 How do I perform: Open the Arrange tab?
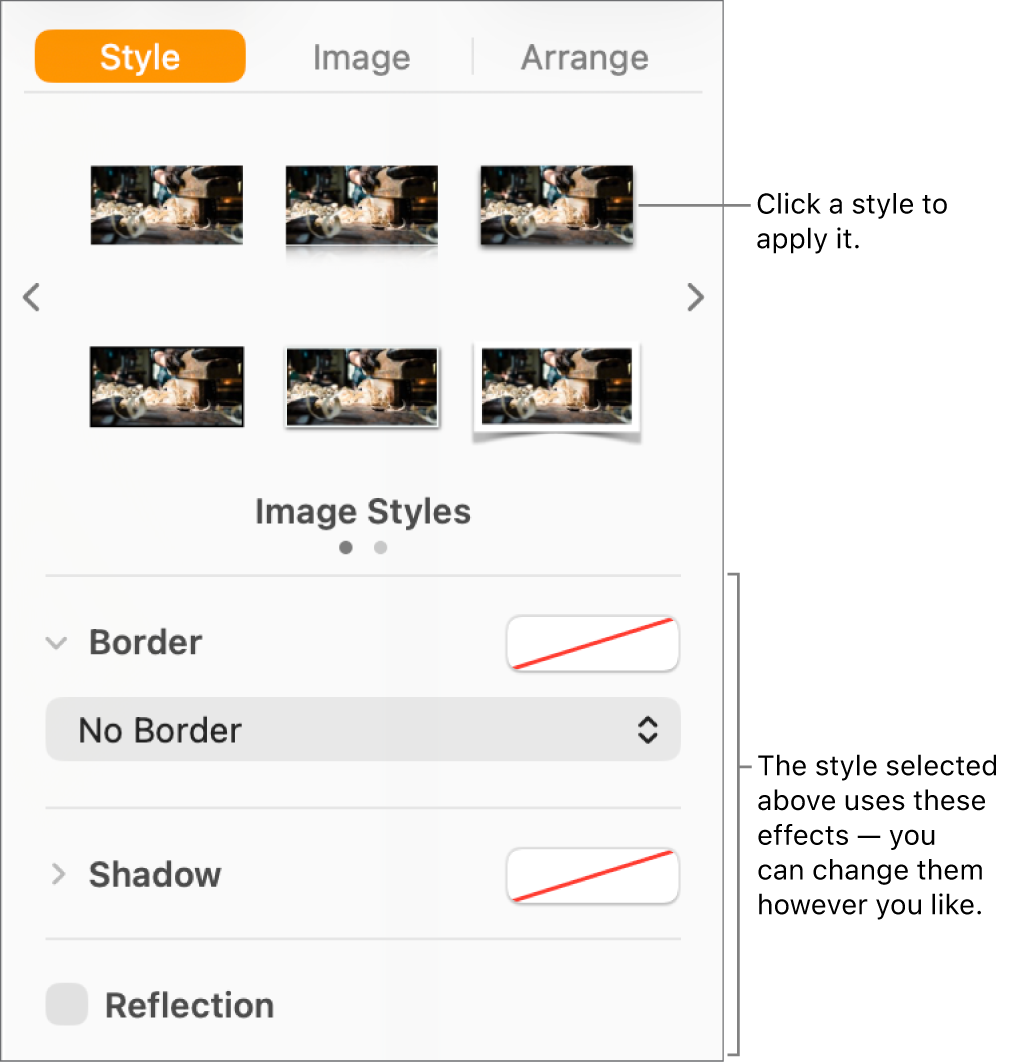[x=584, y=57]
